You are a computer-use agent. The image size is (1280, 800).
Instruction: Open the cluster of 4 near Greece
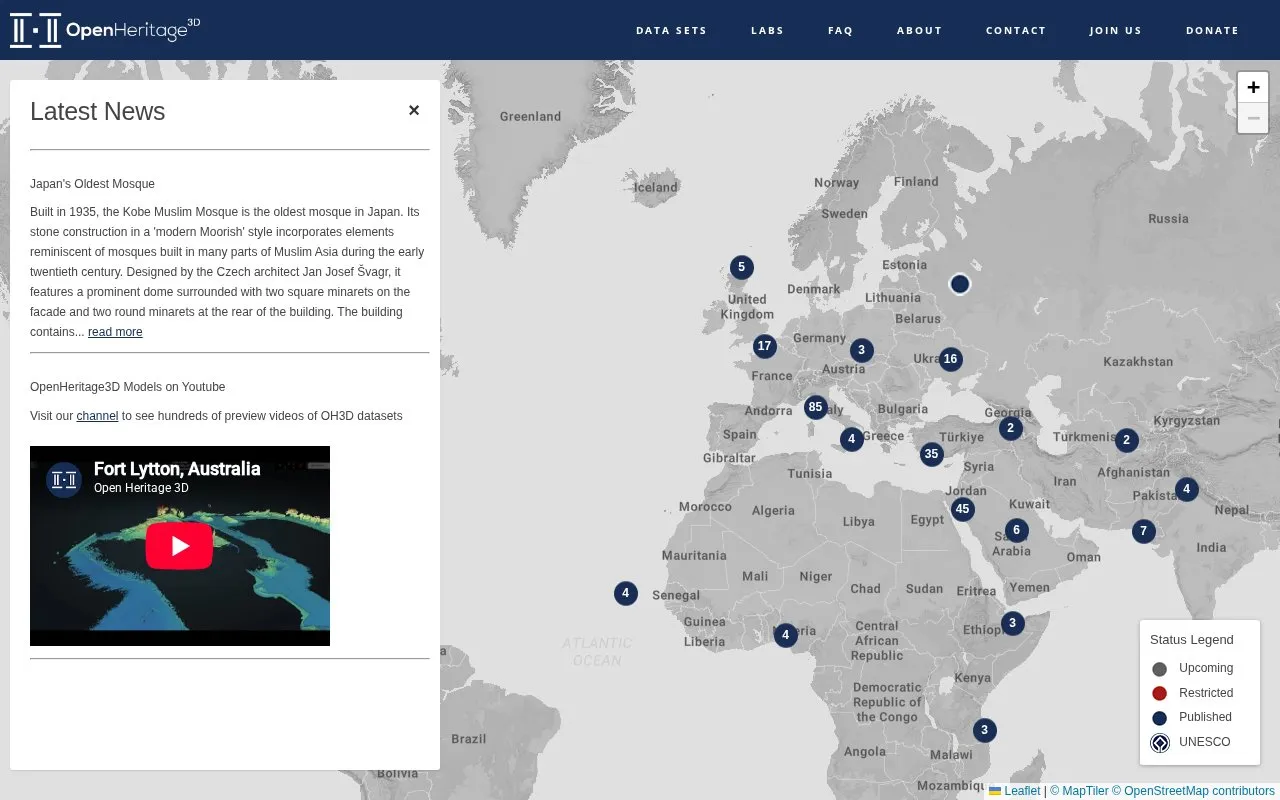851,439
